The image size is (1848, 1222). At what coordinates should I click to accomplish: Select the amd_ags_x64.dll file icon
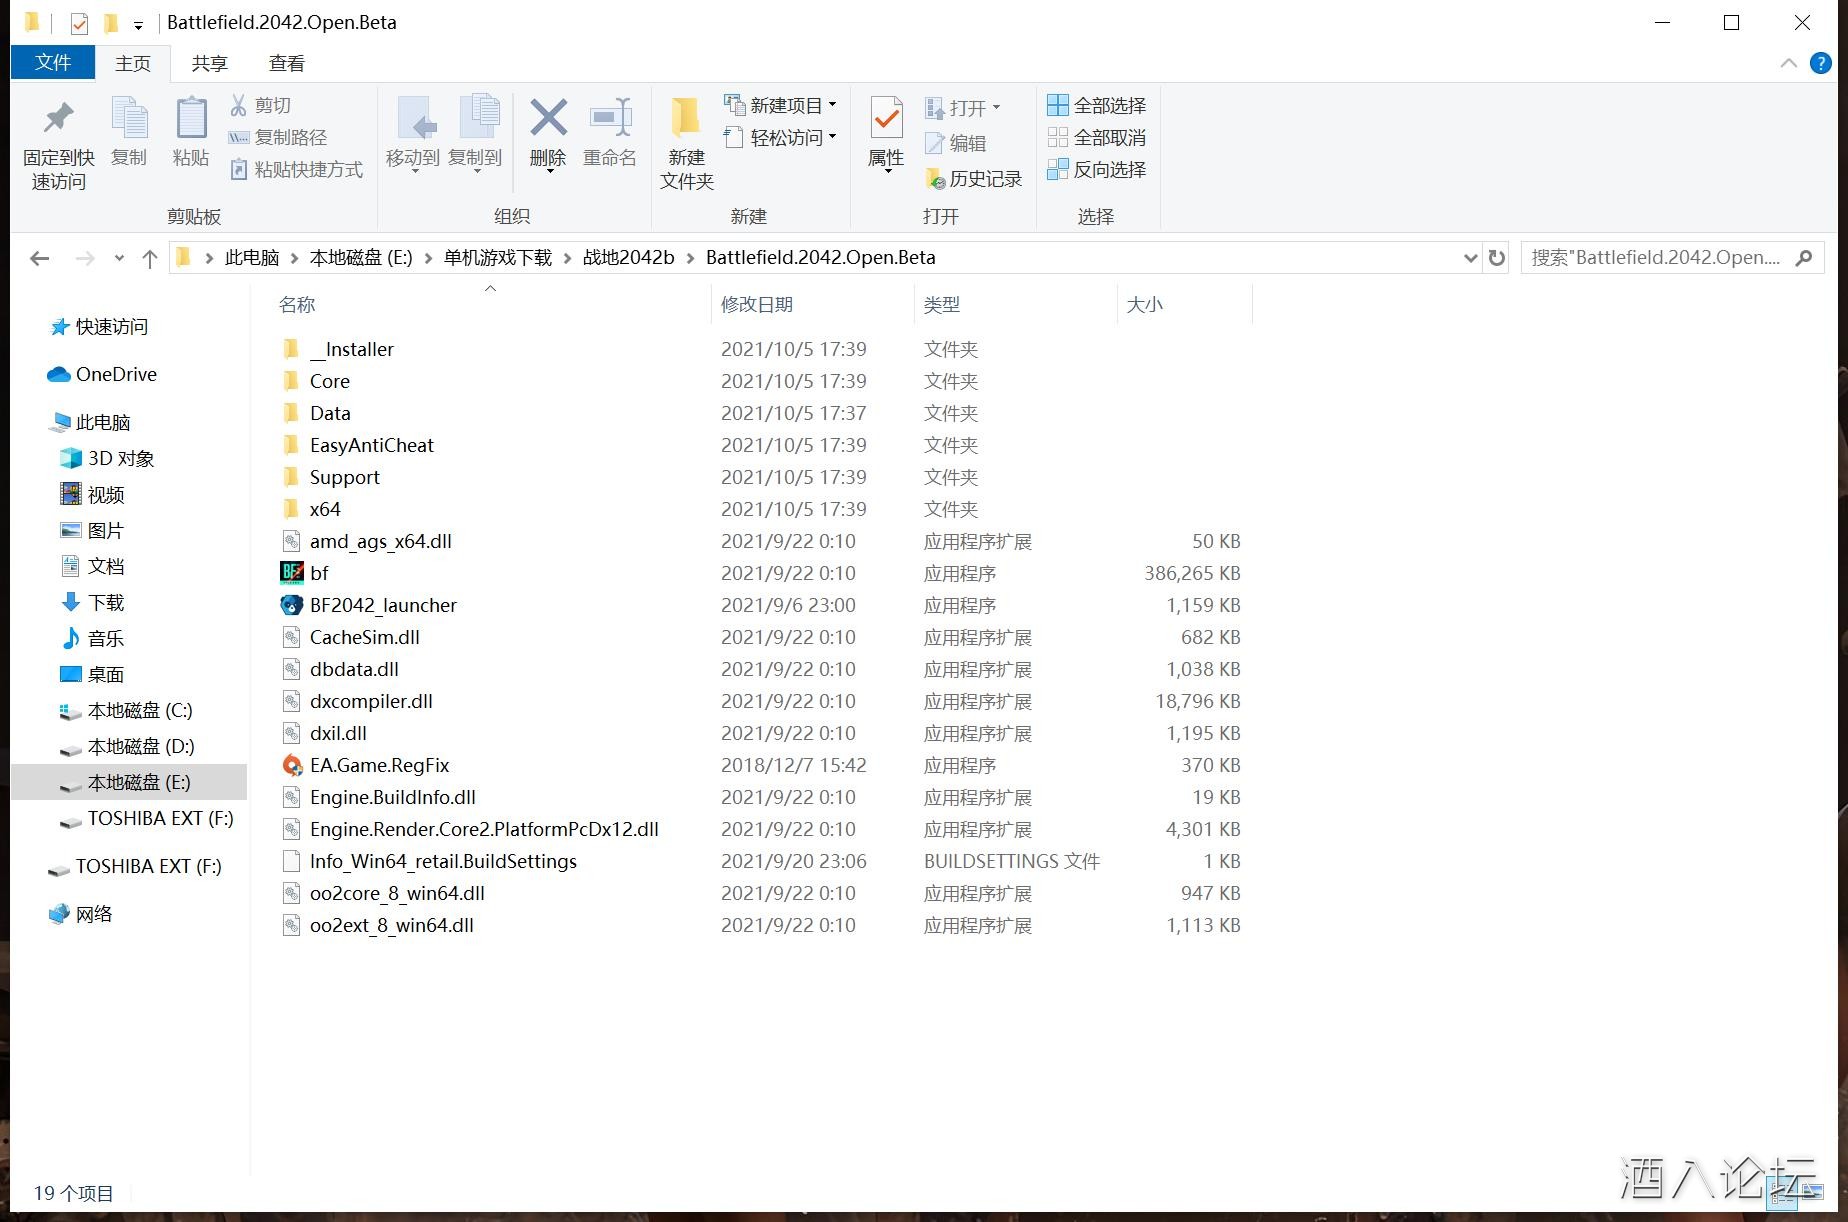291,541
